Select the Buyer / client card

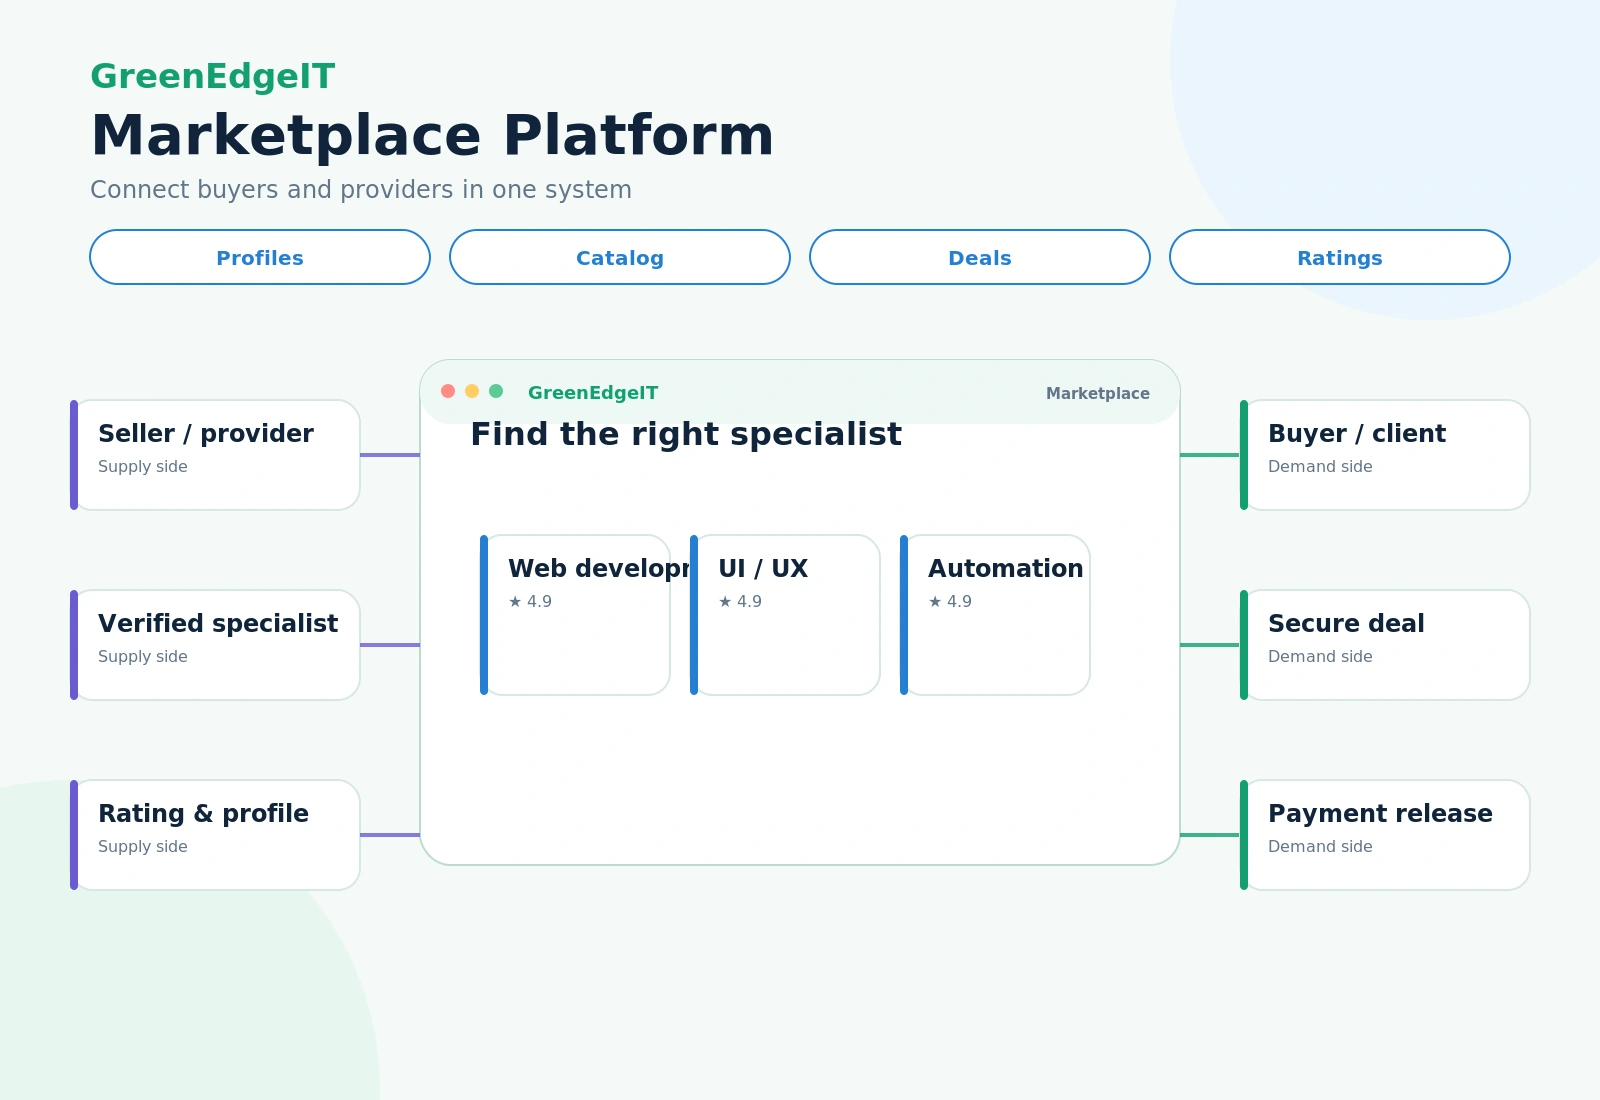tap(1385, 455)
